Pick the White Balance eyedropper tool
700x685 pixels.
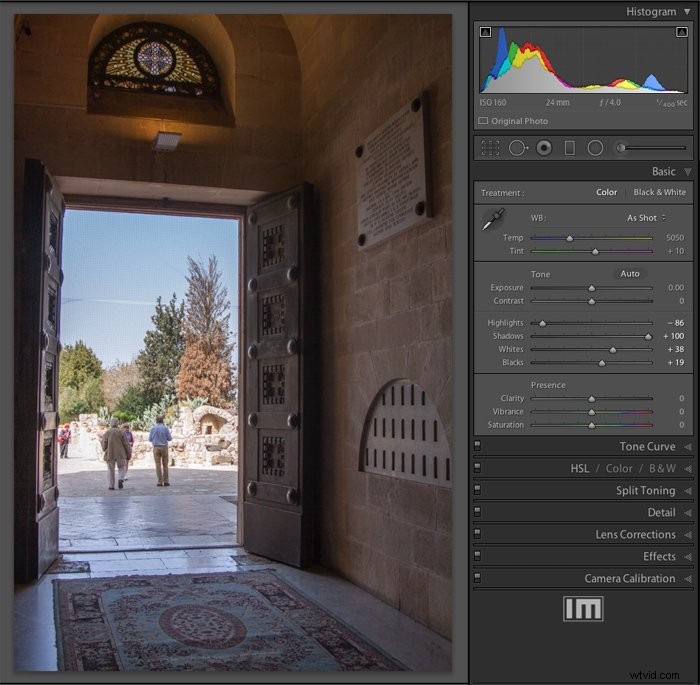click(493, 220)
